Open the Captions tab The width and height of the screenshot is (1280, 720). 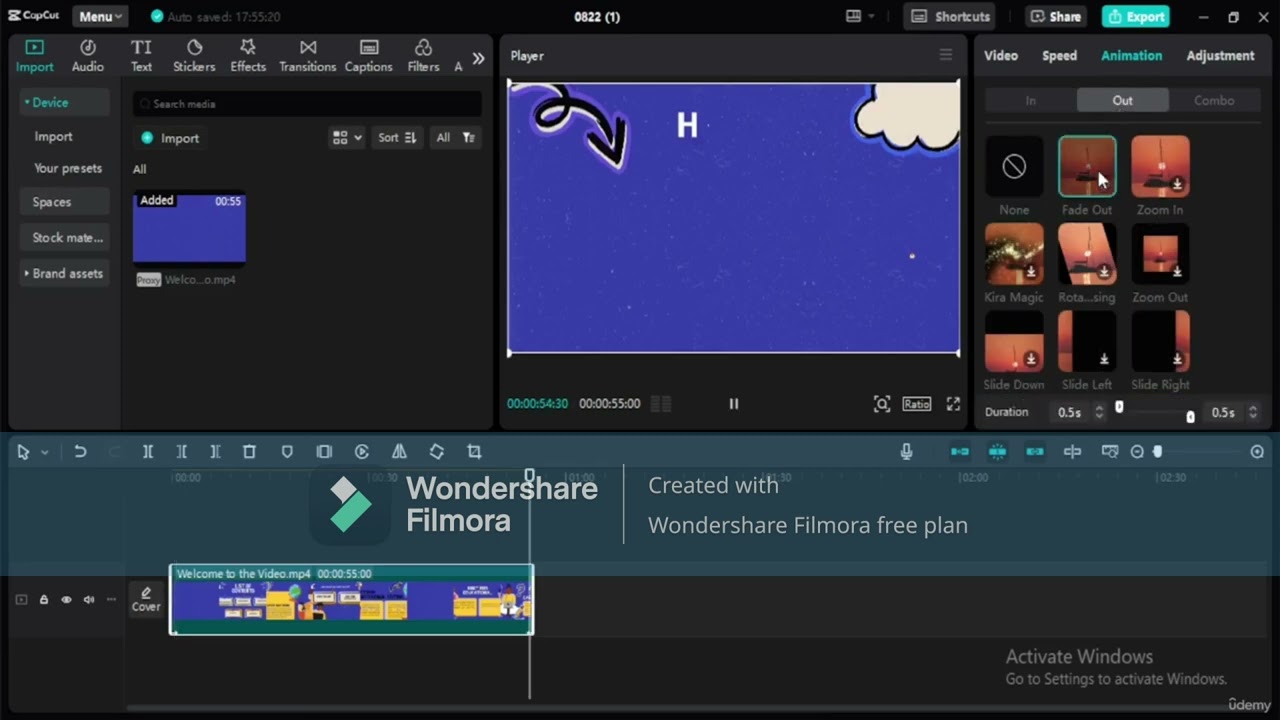tap(369, 56)
